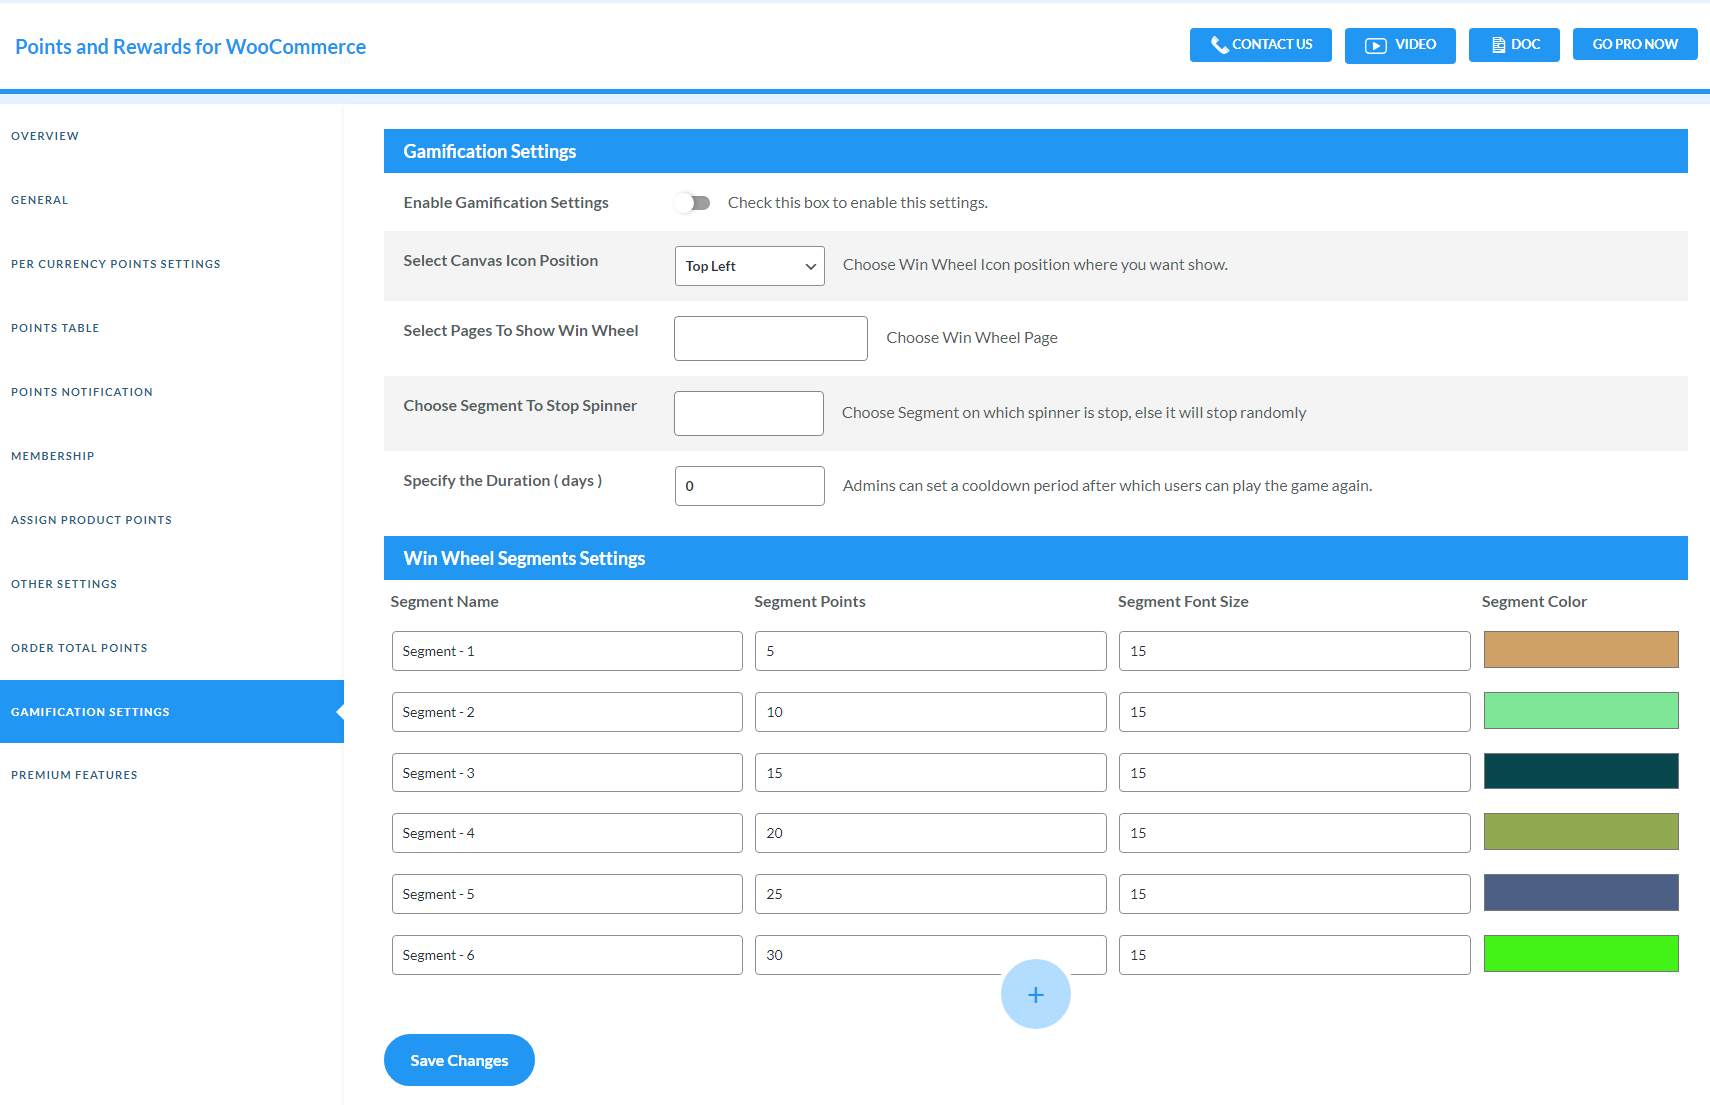
Task: Click the Segment Font Size column header
Action: pos(1183,602)
